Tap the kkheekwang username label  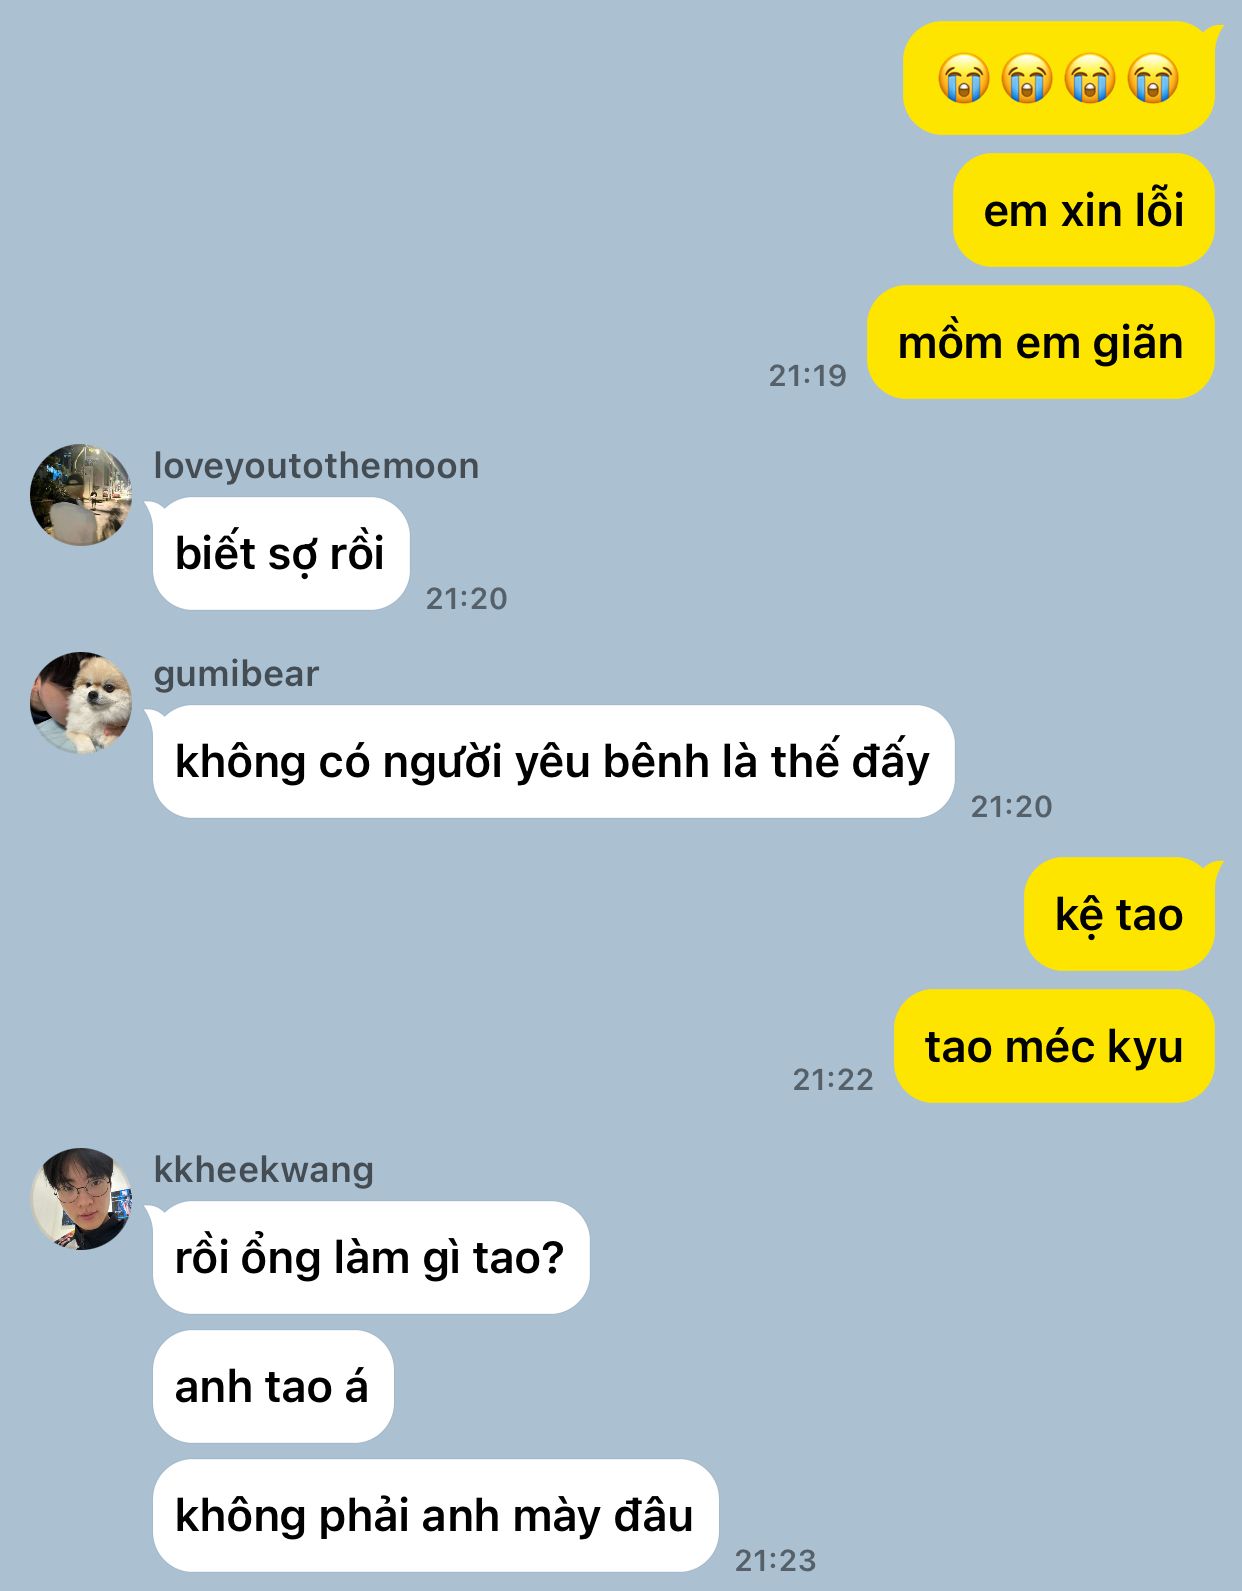[264, 1169]
